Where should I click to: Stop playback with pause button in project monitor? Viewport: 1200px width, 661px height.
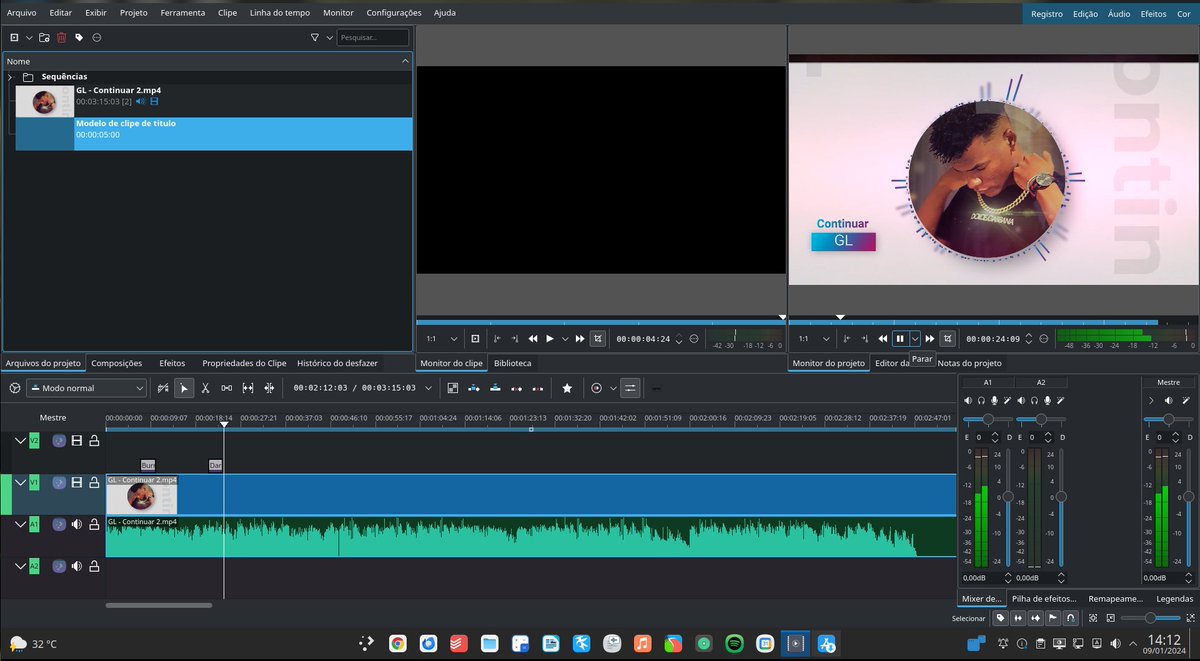coord(900,339)
